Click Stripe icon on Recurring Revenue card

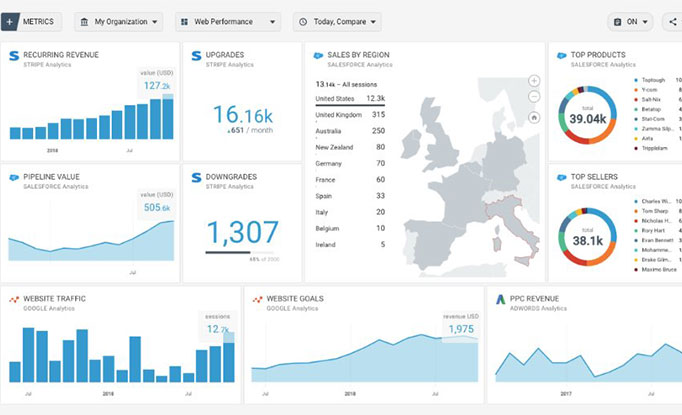tap(14, 58)
